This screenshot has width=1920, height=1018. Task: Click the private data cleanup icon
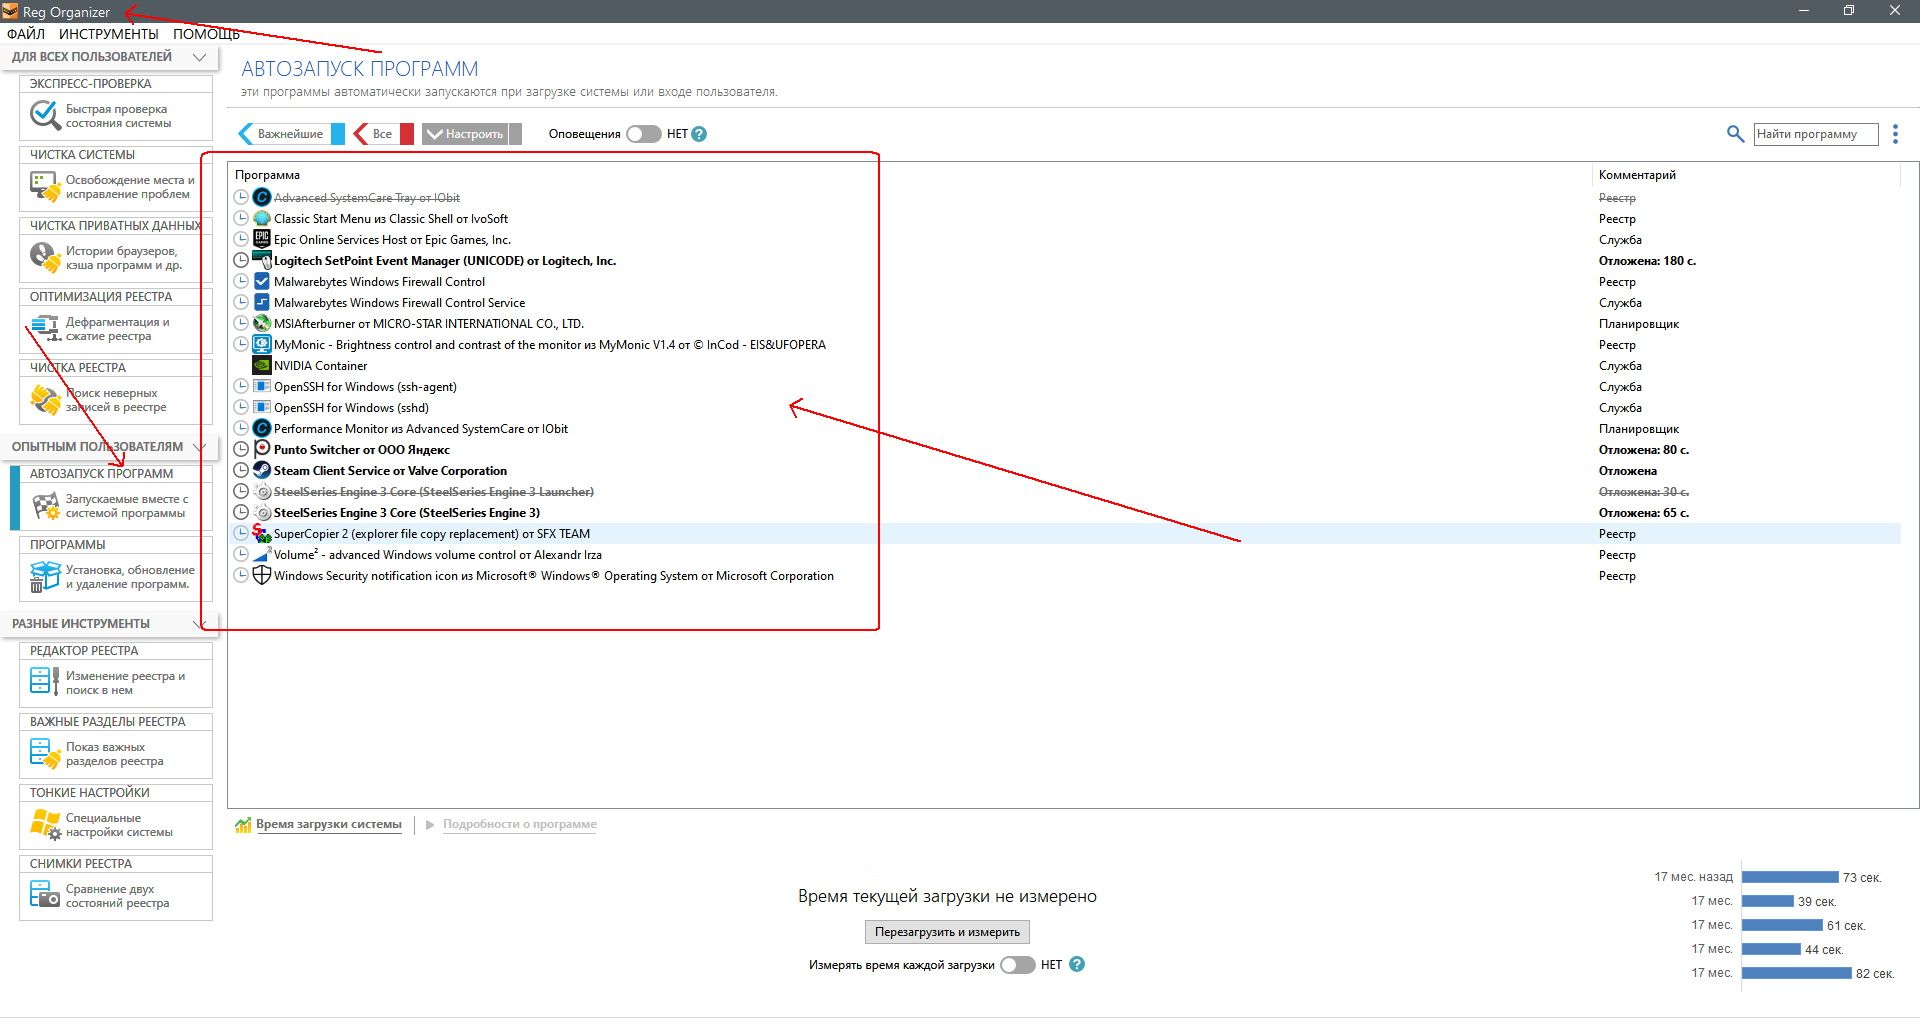pos(45,258)
